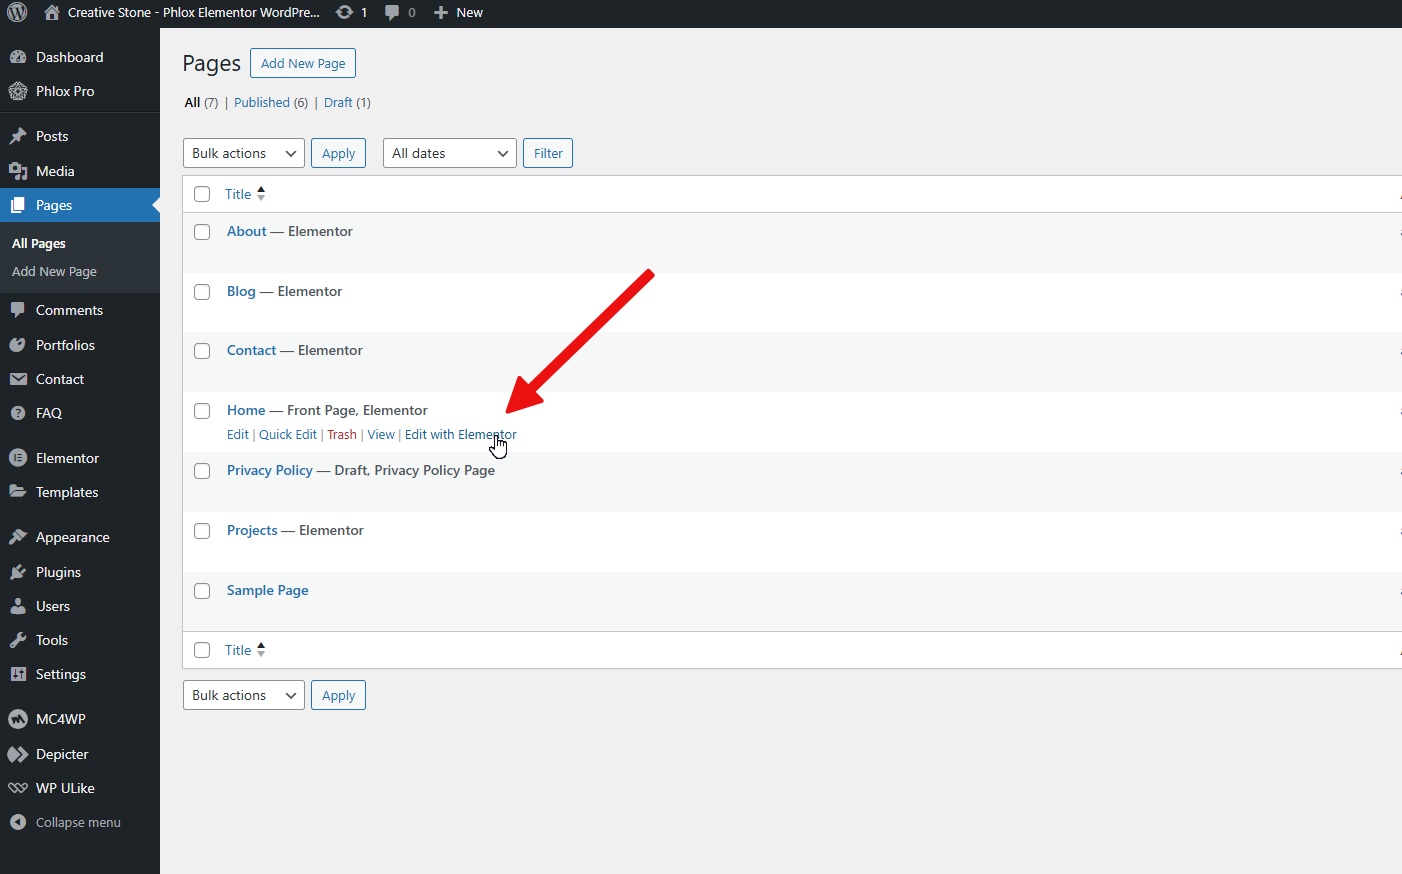This screenshot has height=874, width=1402.
Task: Click the site name Creative Stone link
Action: tap(194, 13)
